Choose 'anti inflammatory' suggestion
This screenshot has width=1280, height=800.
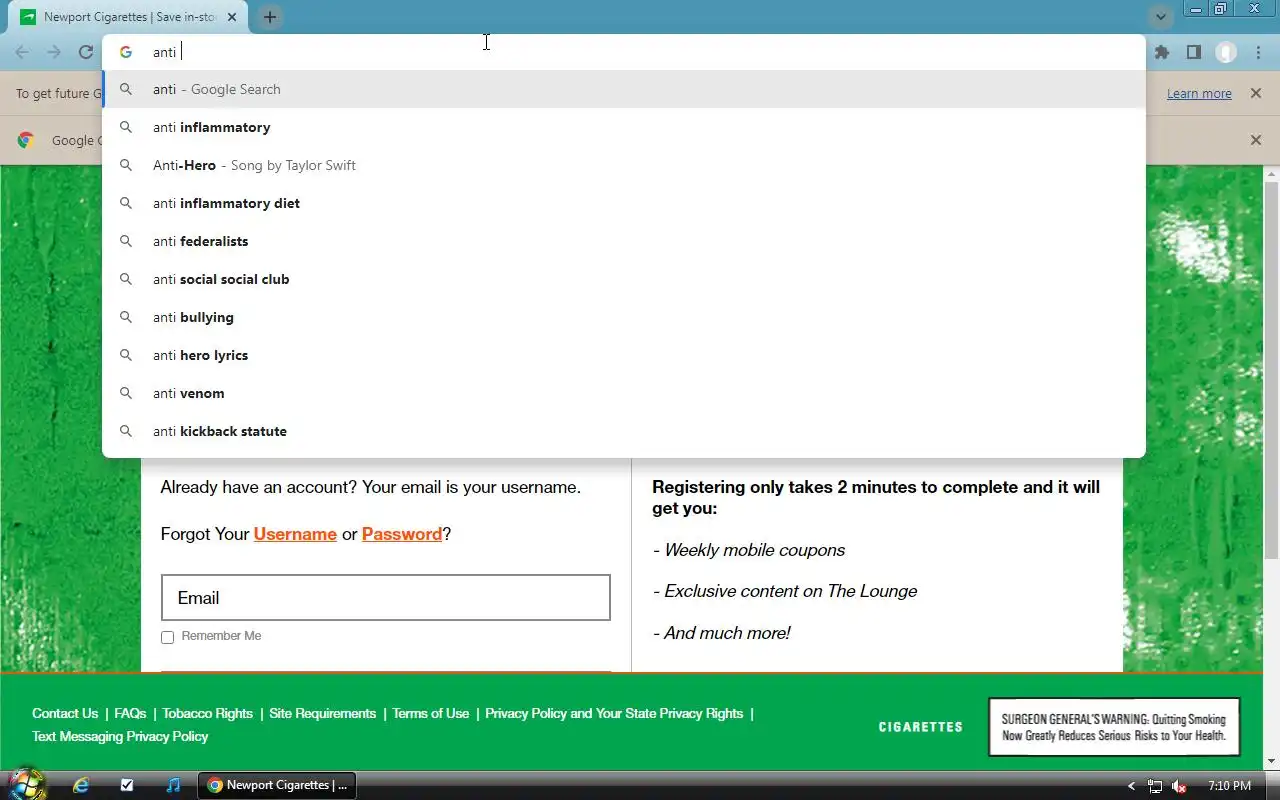point(624,127)
